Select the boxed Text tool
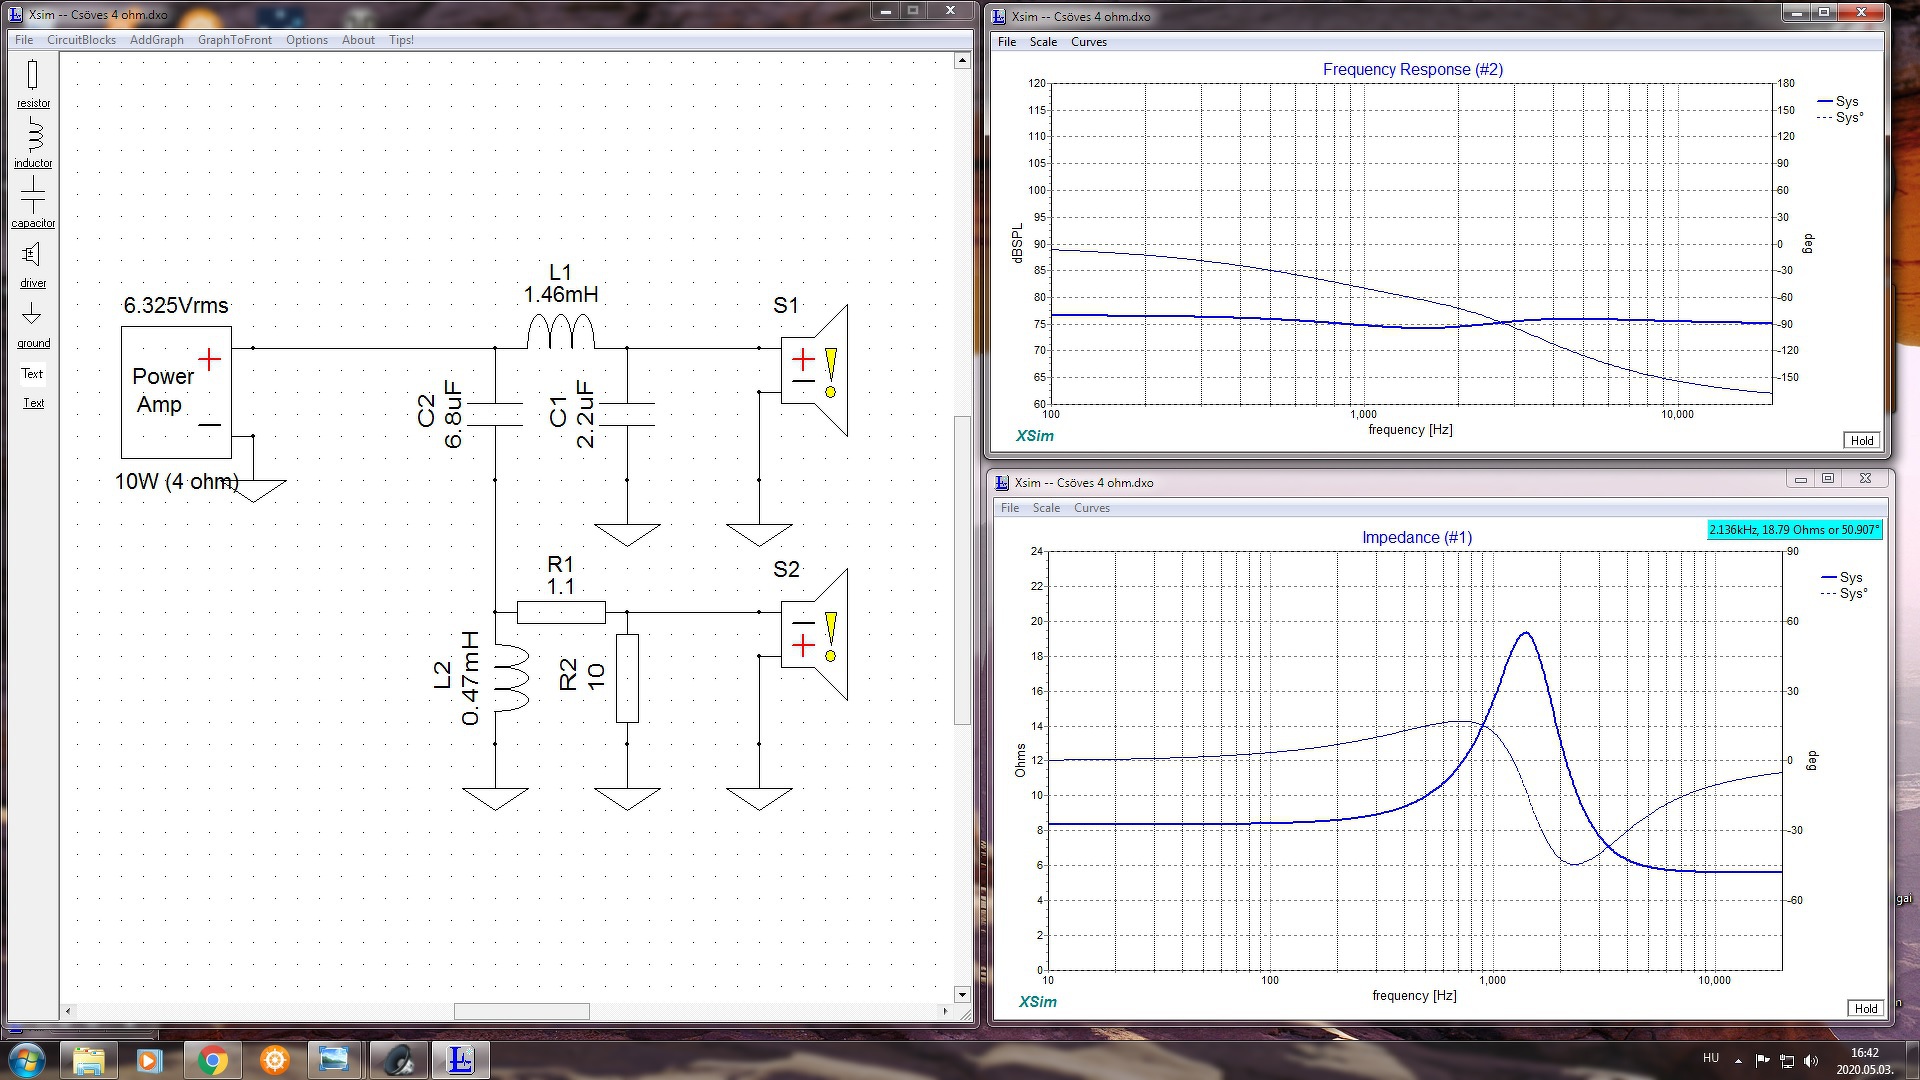The width and height of the screenshot is (1920, 1080). pos(32,373)
